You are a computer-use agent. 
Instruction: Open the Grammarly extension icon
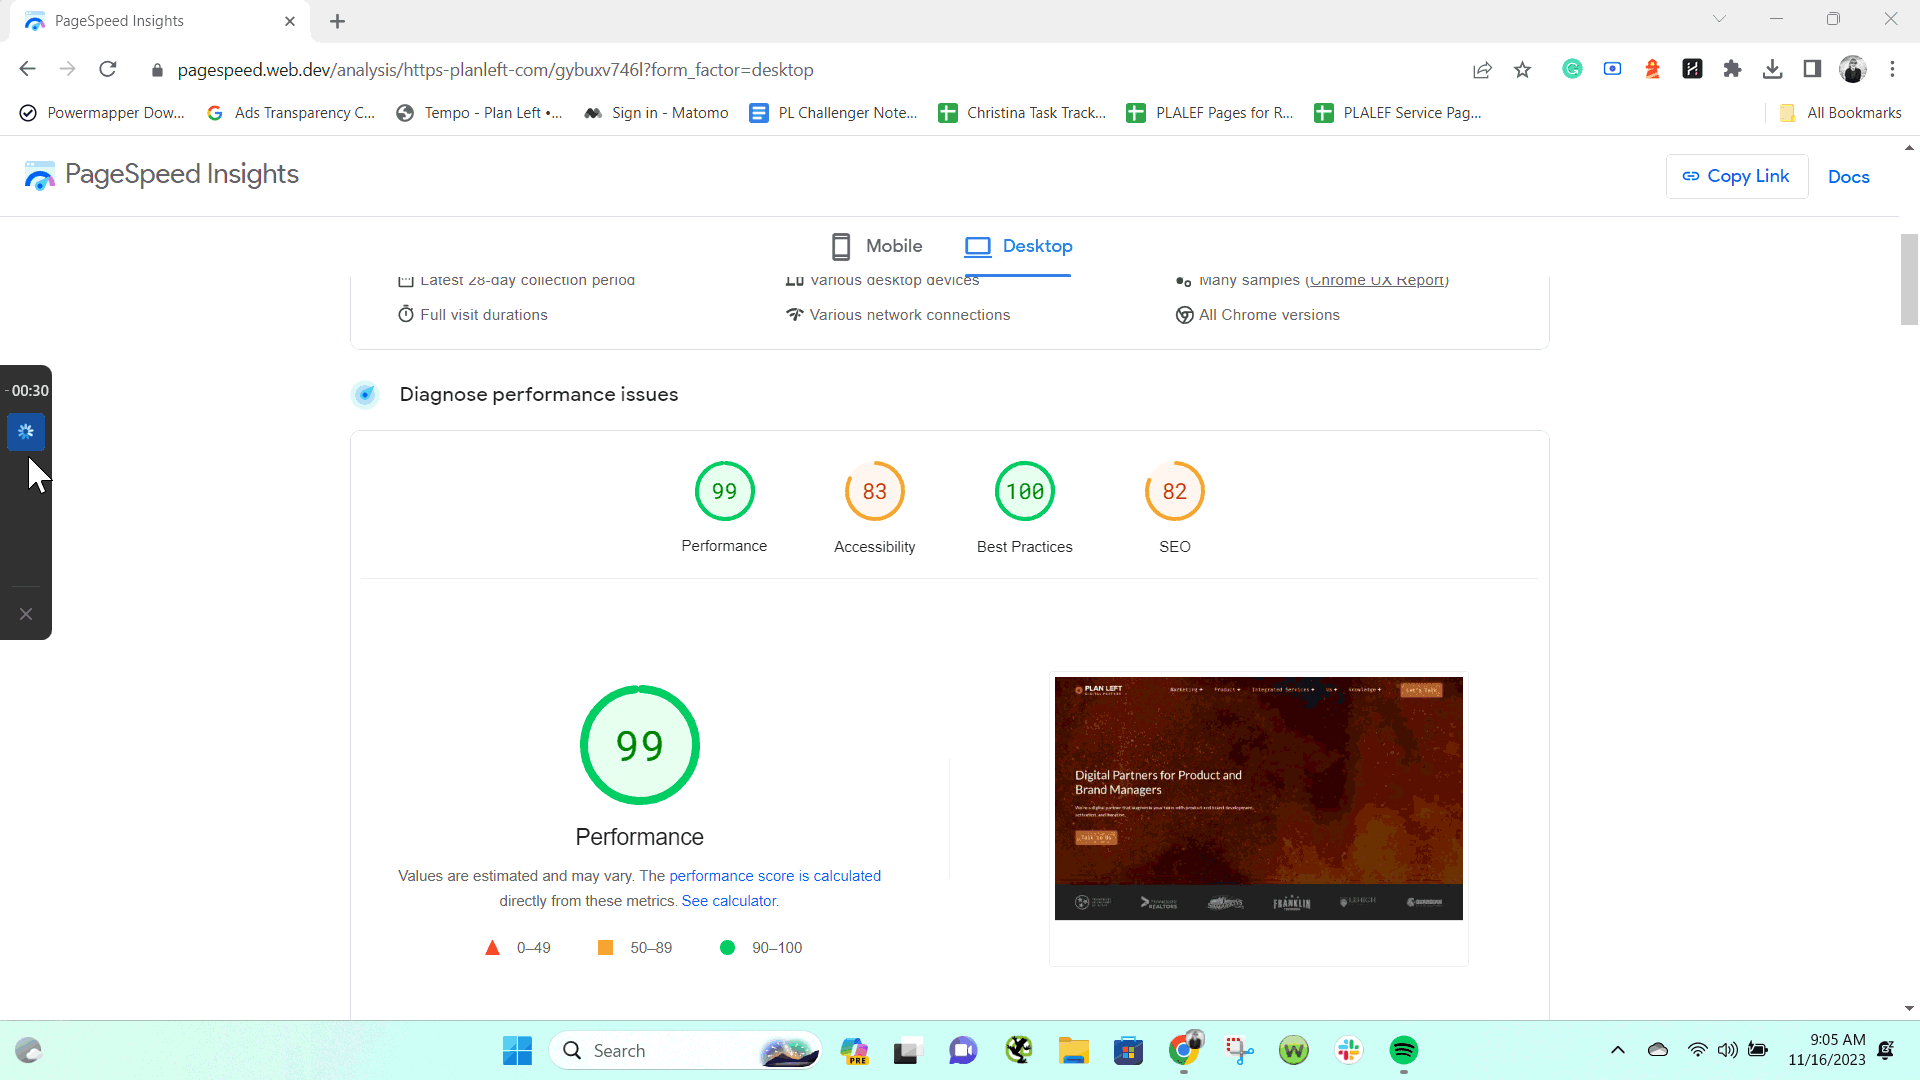click(1572, 69)
